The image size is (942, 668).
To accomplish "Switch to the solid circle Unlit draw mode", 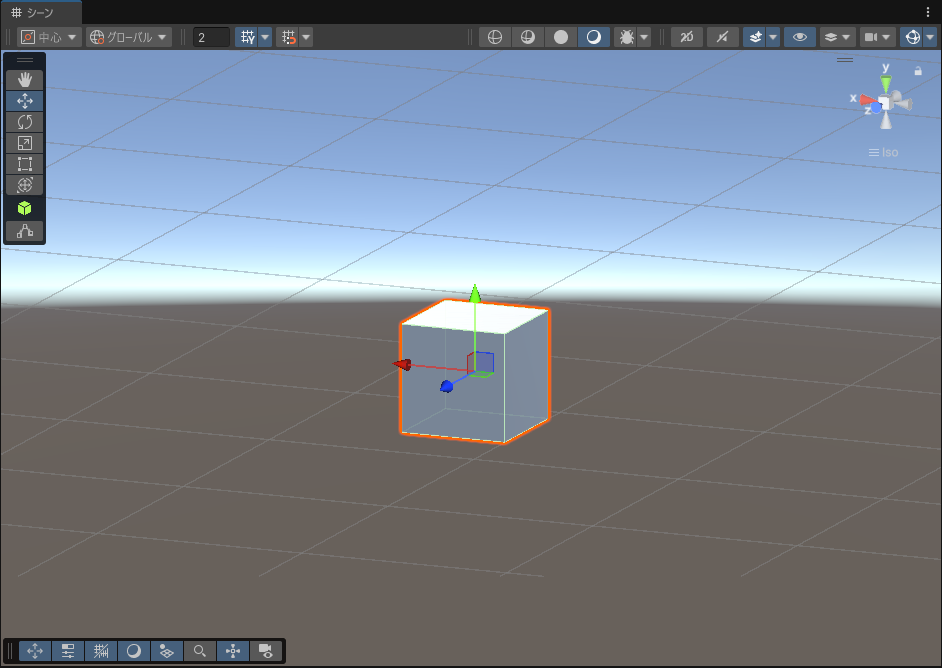I will click(561, 37).
